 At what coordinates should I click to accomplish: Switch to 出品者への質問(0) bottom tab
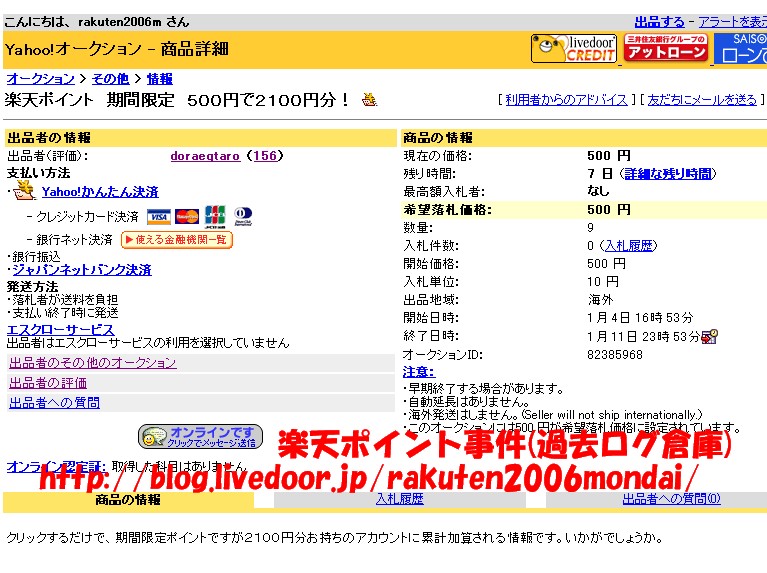[x=671, y=499]
